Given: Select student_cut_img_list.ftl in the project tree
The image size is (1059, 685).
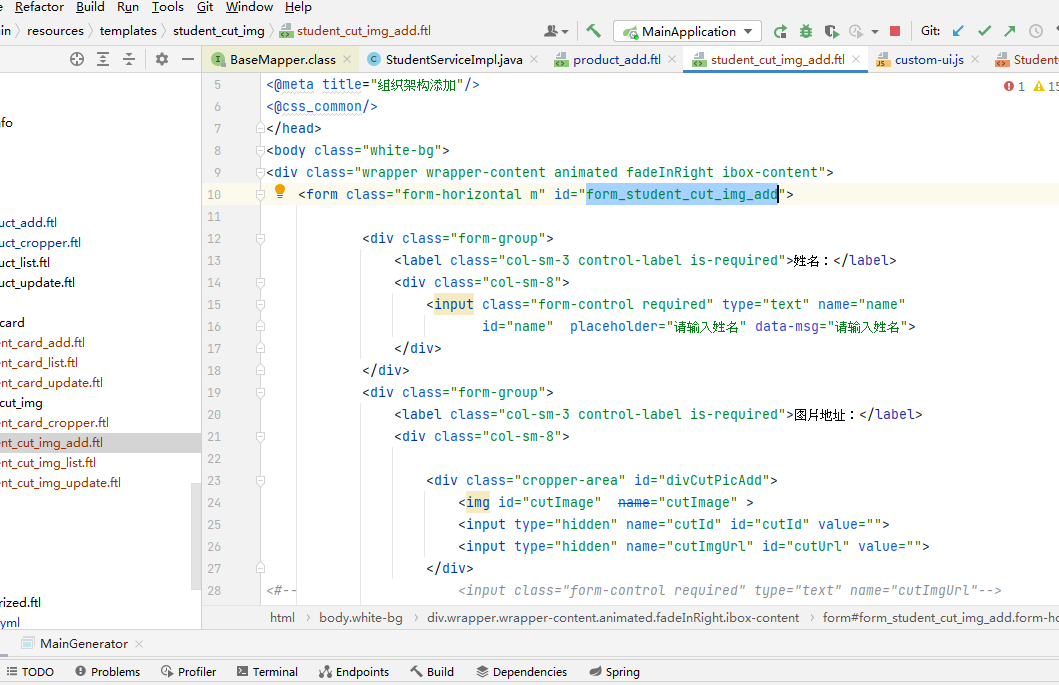Looking at the screenshot, I should coord(47,463).
